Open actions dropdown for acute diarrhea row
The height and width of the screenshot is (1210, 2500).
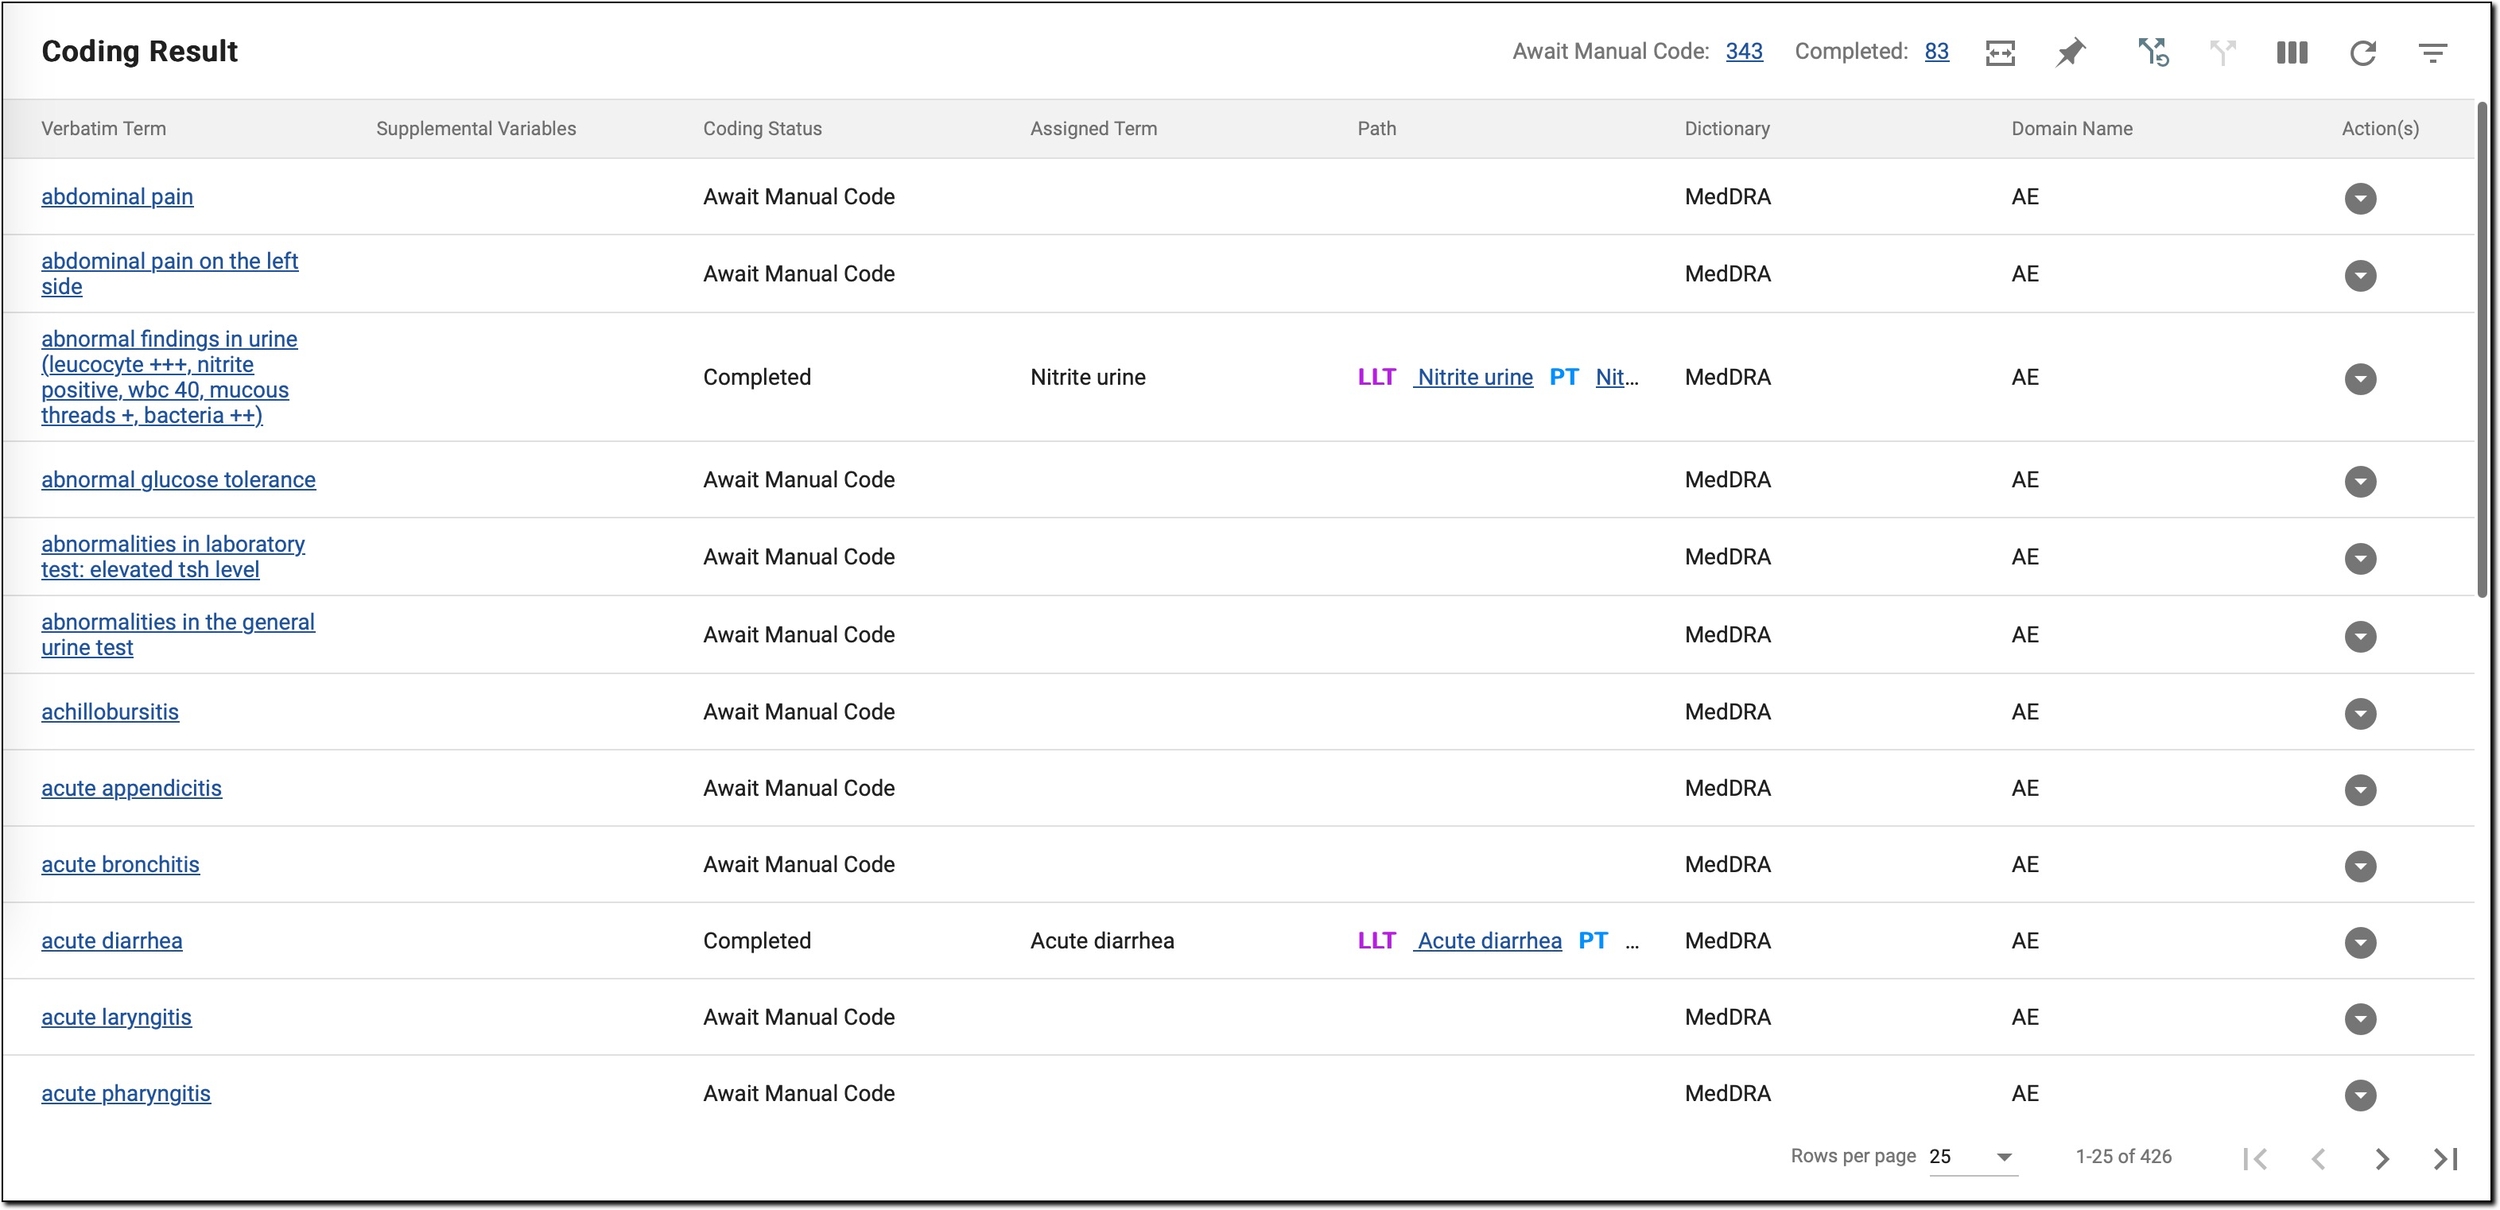(2360, 942)
